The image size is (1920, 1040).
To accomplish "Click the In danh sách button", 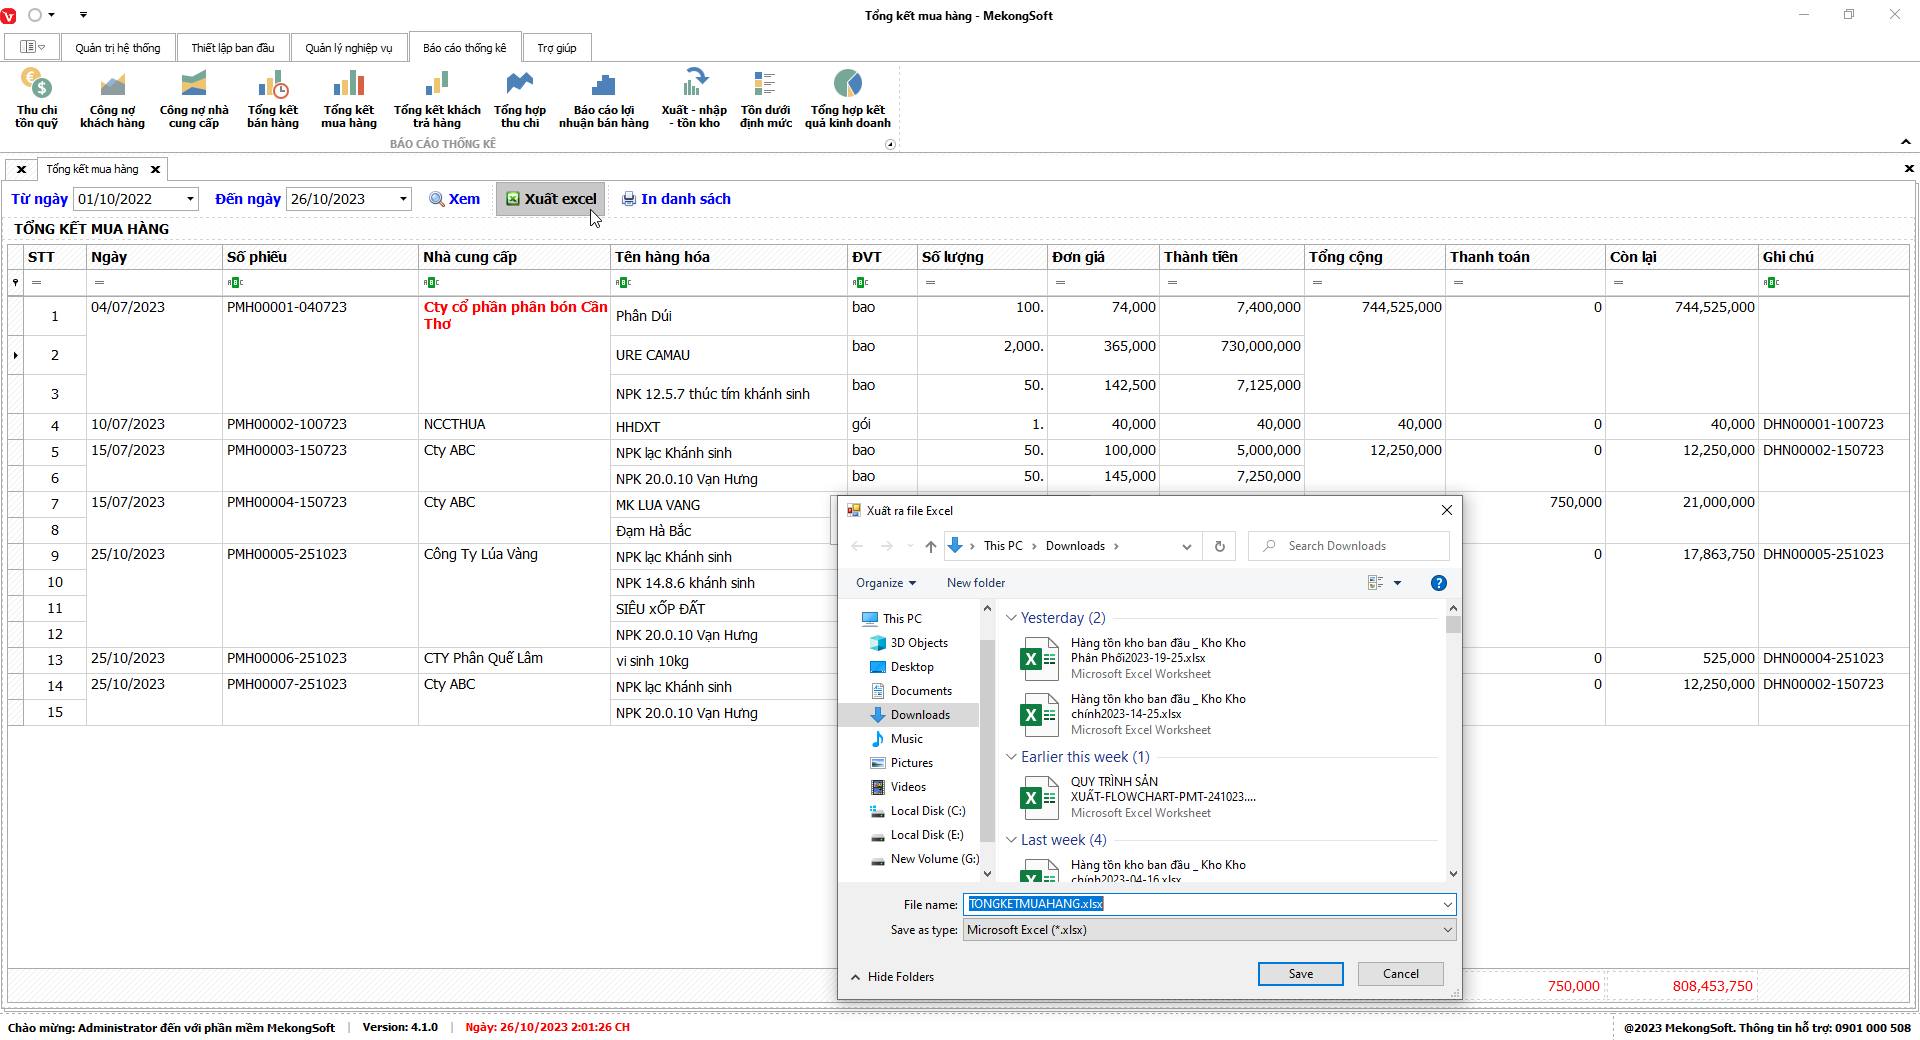I will 676,199.
